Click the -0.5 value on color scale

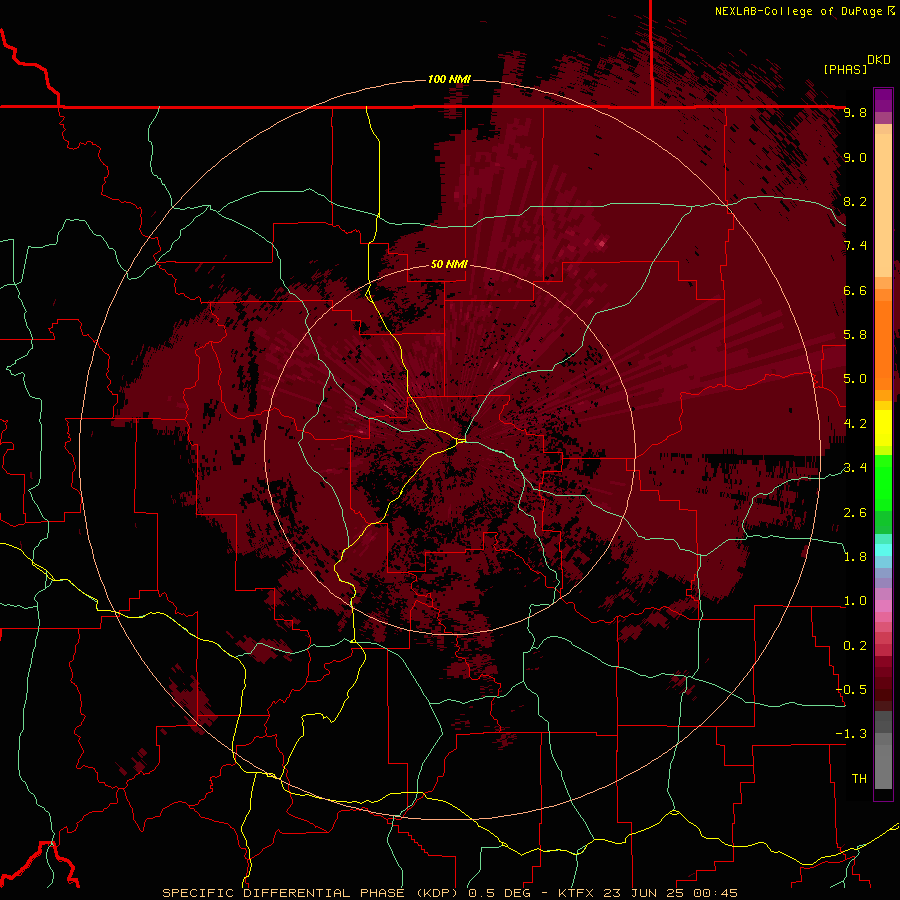(851, 690)
